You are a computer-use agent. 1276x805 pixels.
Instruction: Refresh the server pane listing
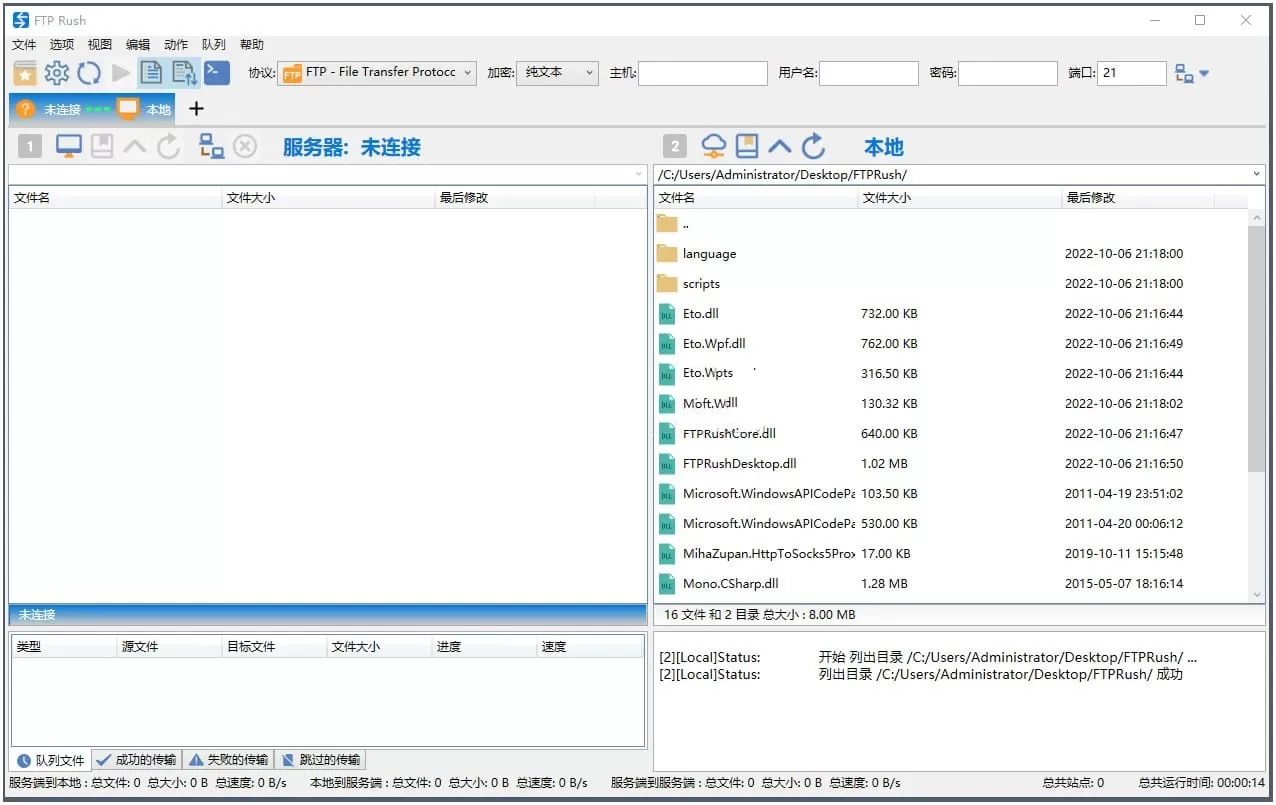pos(169,147)
